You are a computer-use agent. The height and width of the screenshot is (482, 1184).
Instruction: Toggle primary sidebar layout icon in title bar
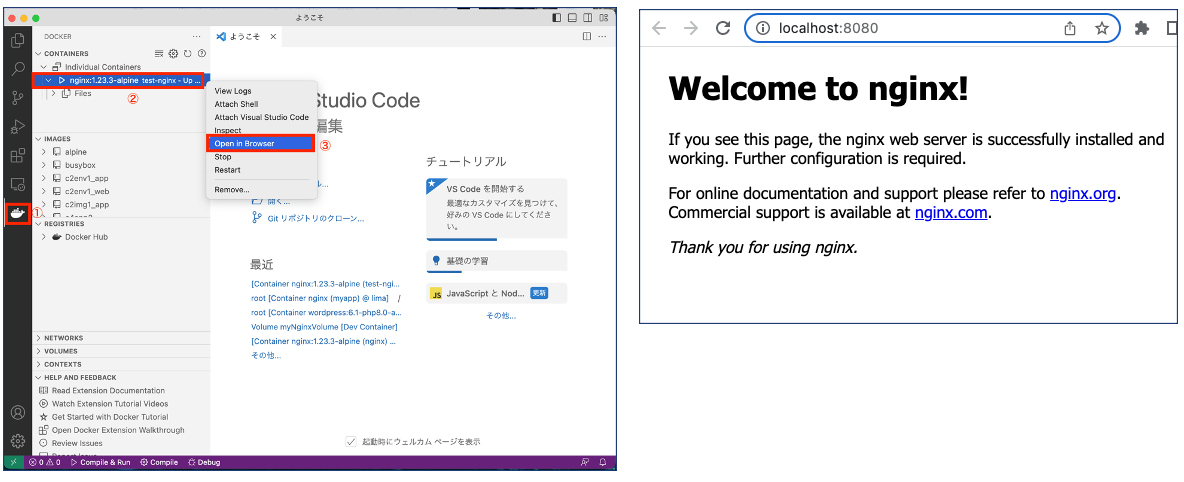(558, 17)
